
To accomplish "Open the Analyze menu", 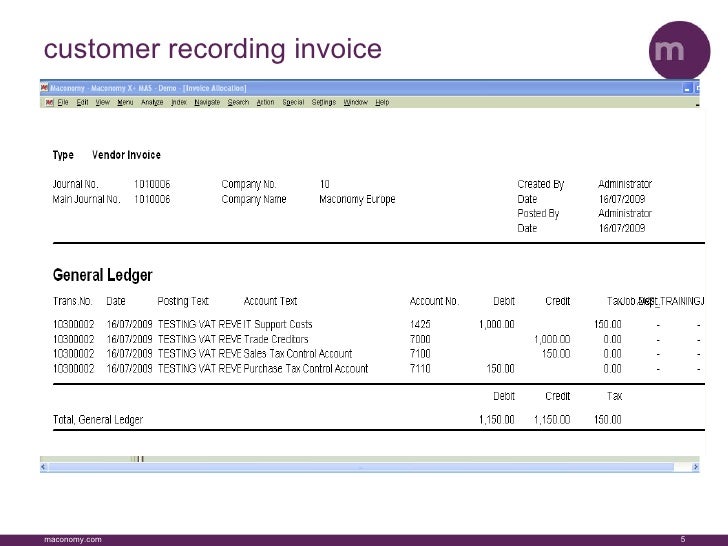I will pyautogui.click(x=152, y=103).
